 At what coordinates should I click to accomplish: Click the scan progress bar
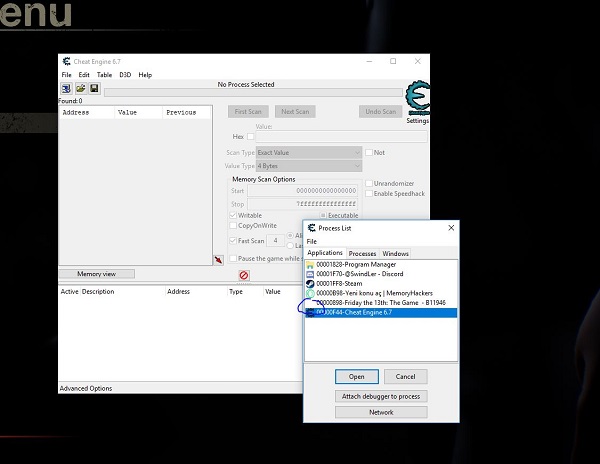[253, 93]
